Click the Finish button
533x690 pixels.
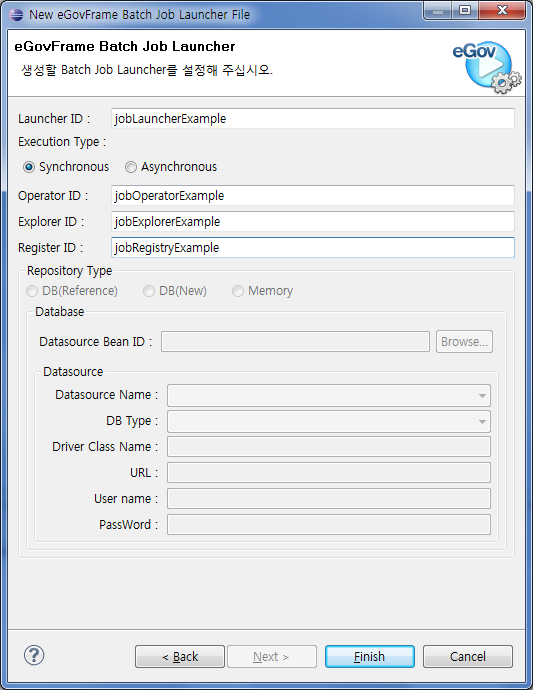370,657
